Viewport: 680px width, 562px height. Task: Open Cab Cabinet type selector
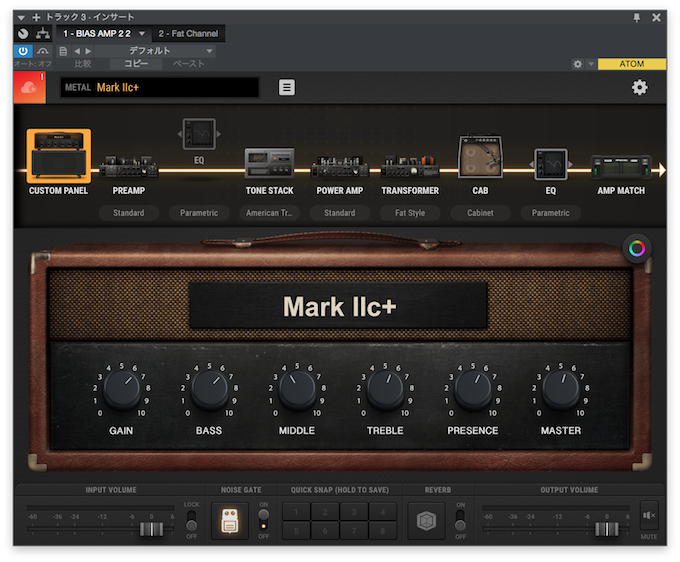click(x=481, y=213)
